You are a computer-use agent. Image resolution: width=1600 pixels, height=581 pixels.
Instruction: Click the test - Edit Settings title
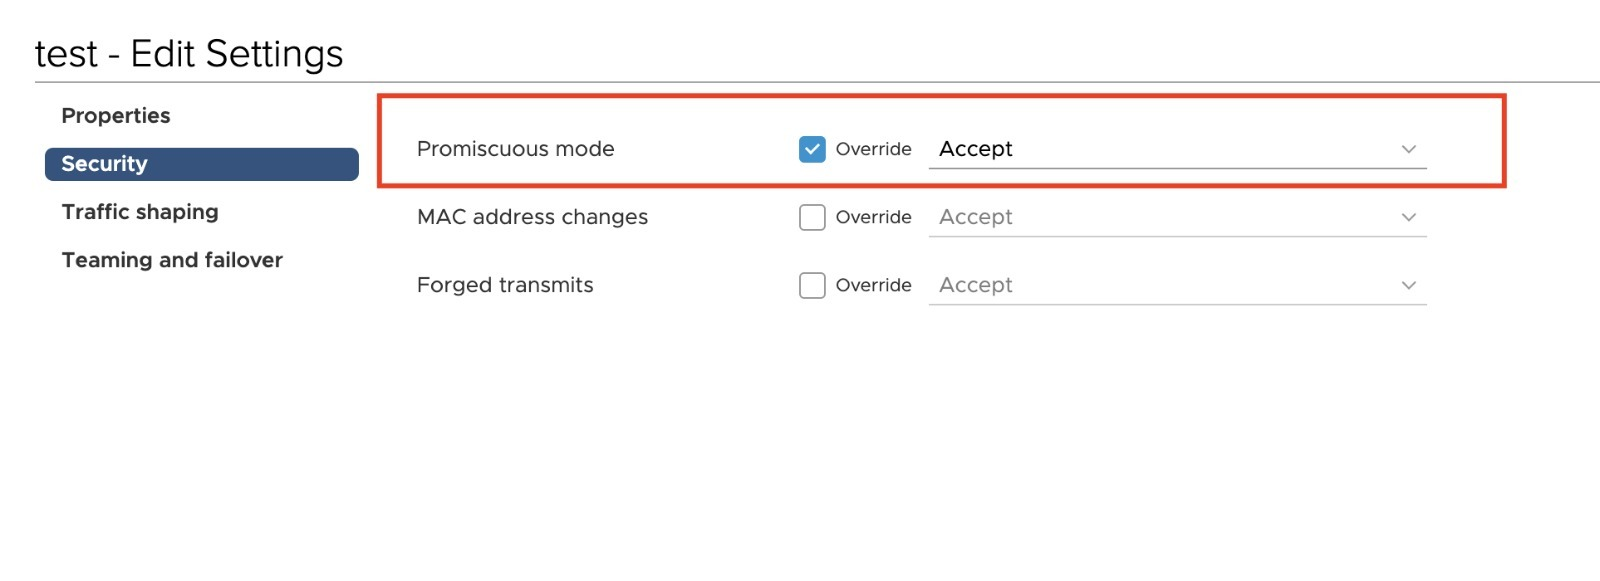tap(189, 54)
